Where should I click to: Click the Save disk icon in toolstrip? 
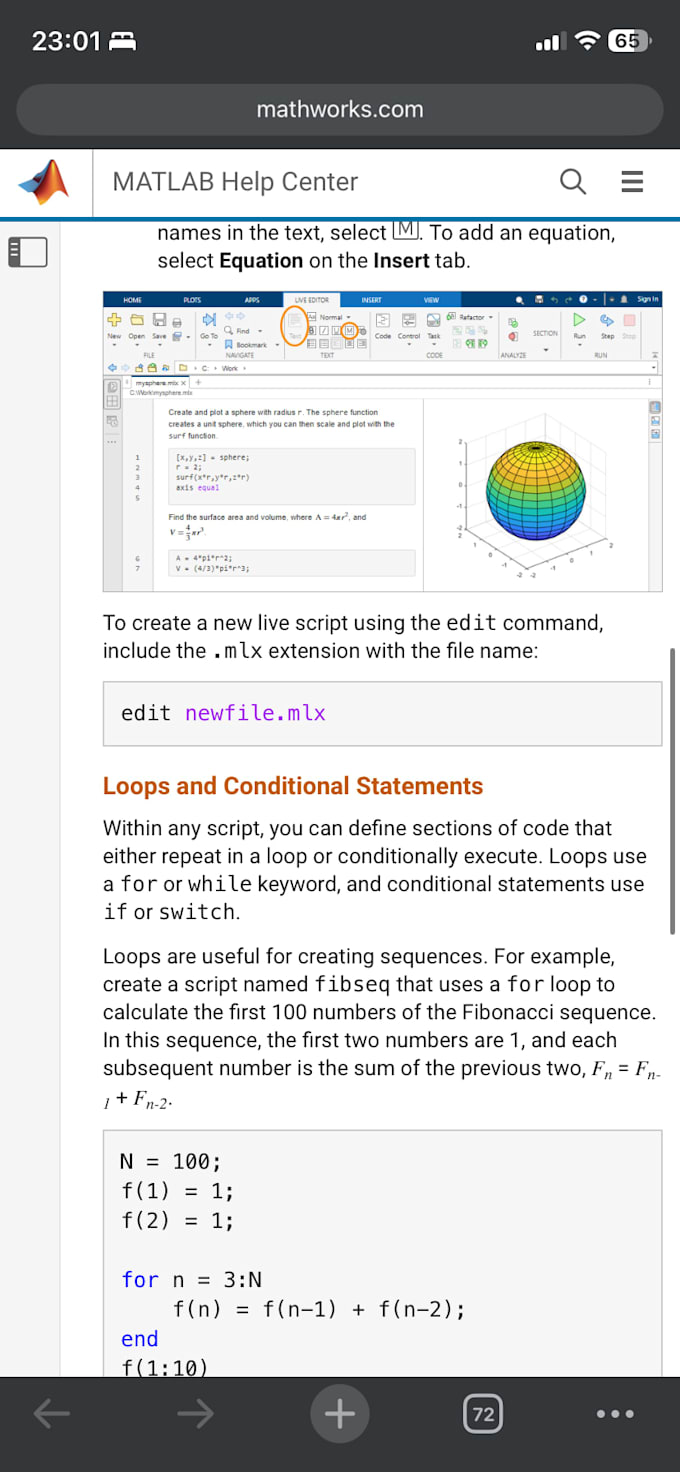159,319
